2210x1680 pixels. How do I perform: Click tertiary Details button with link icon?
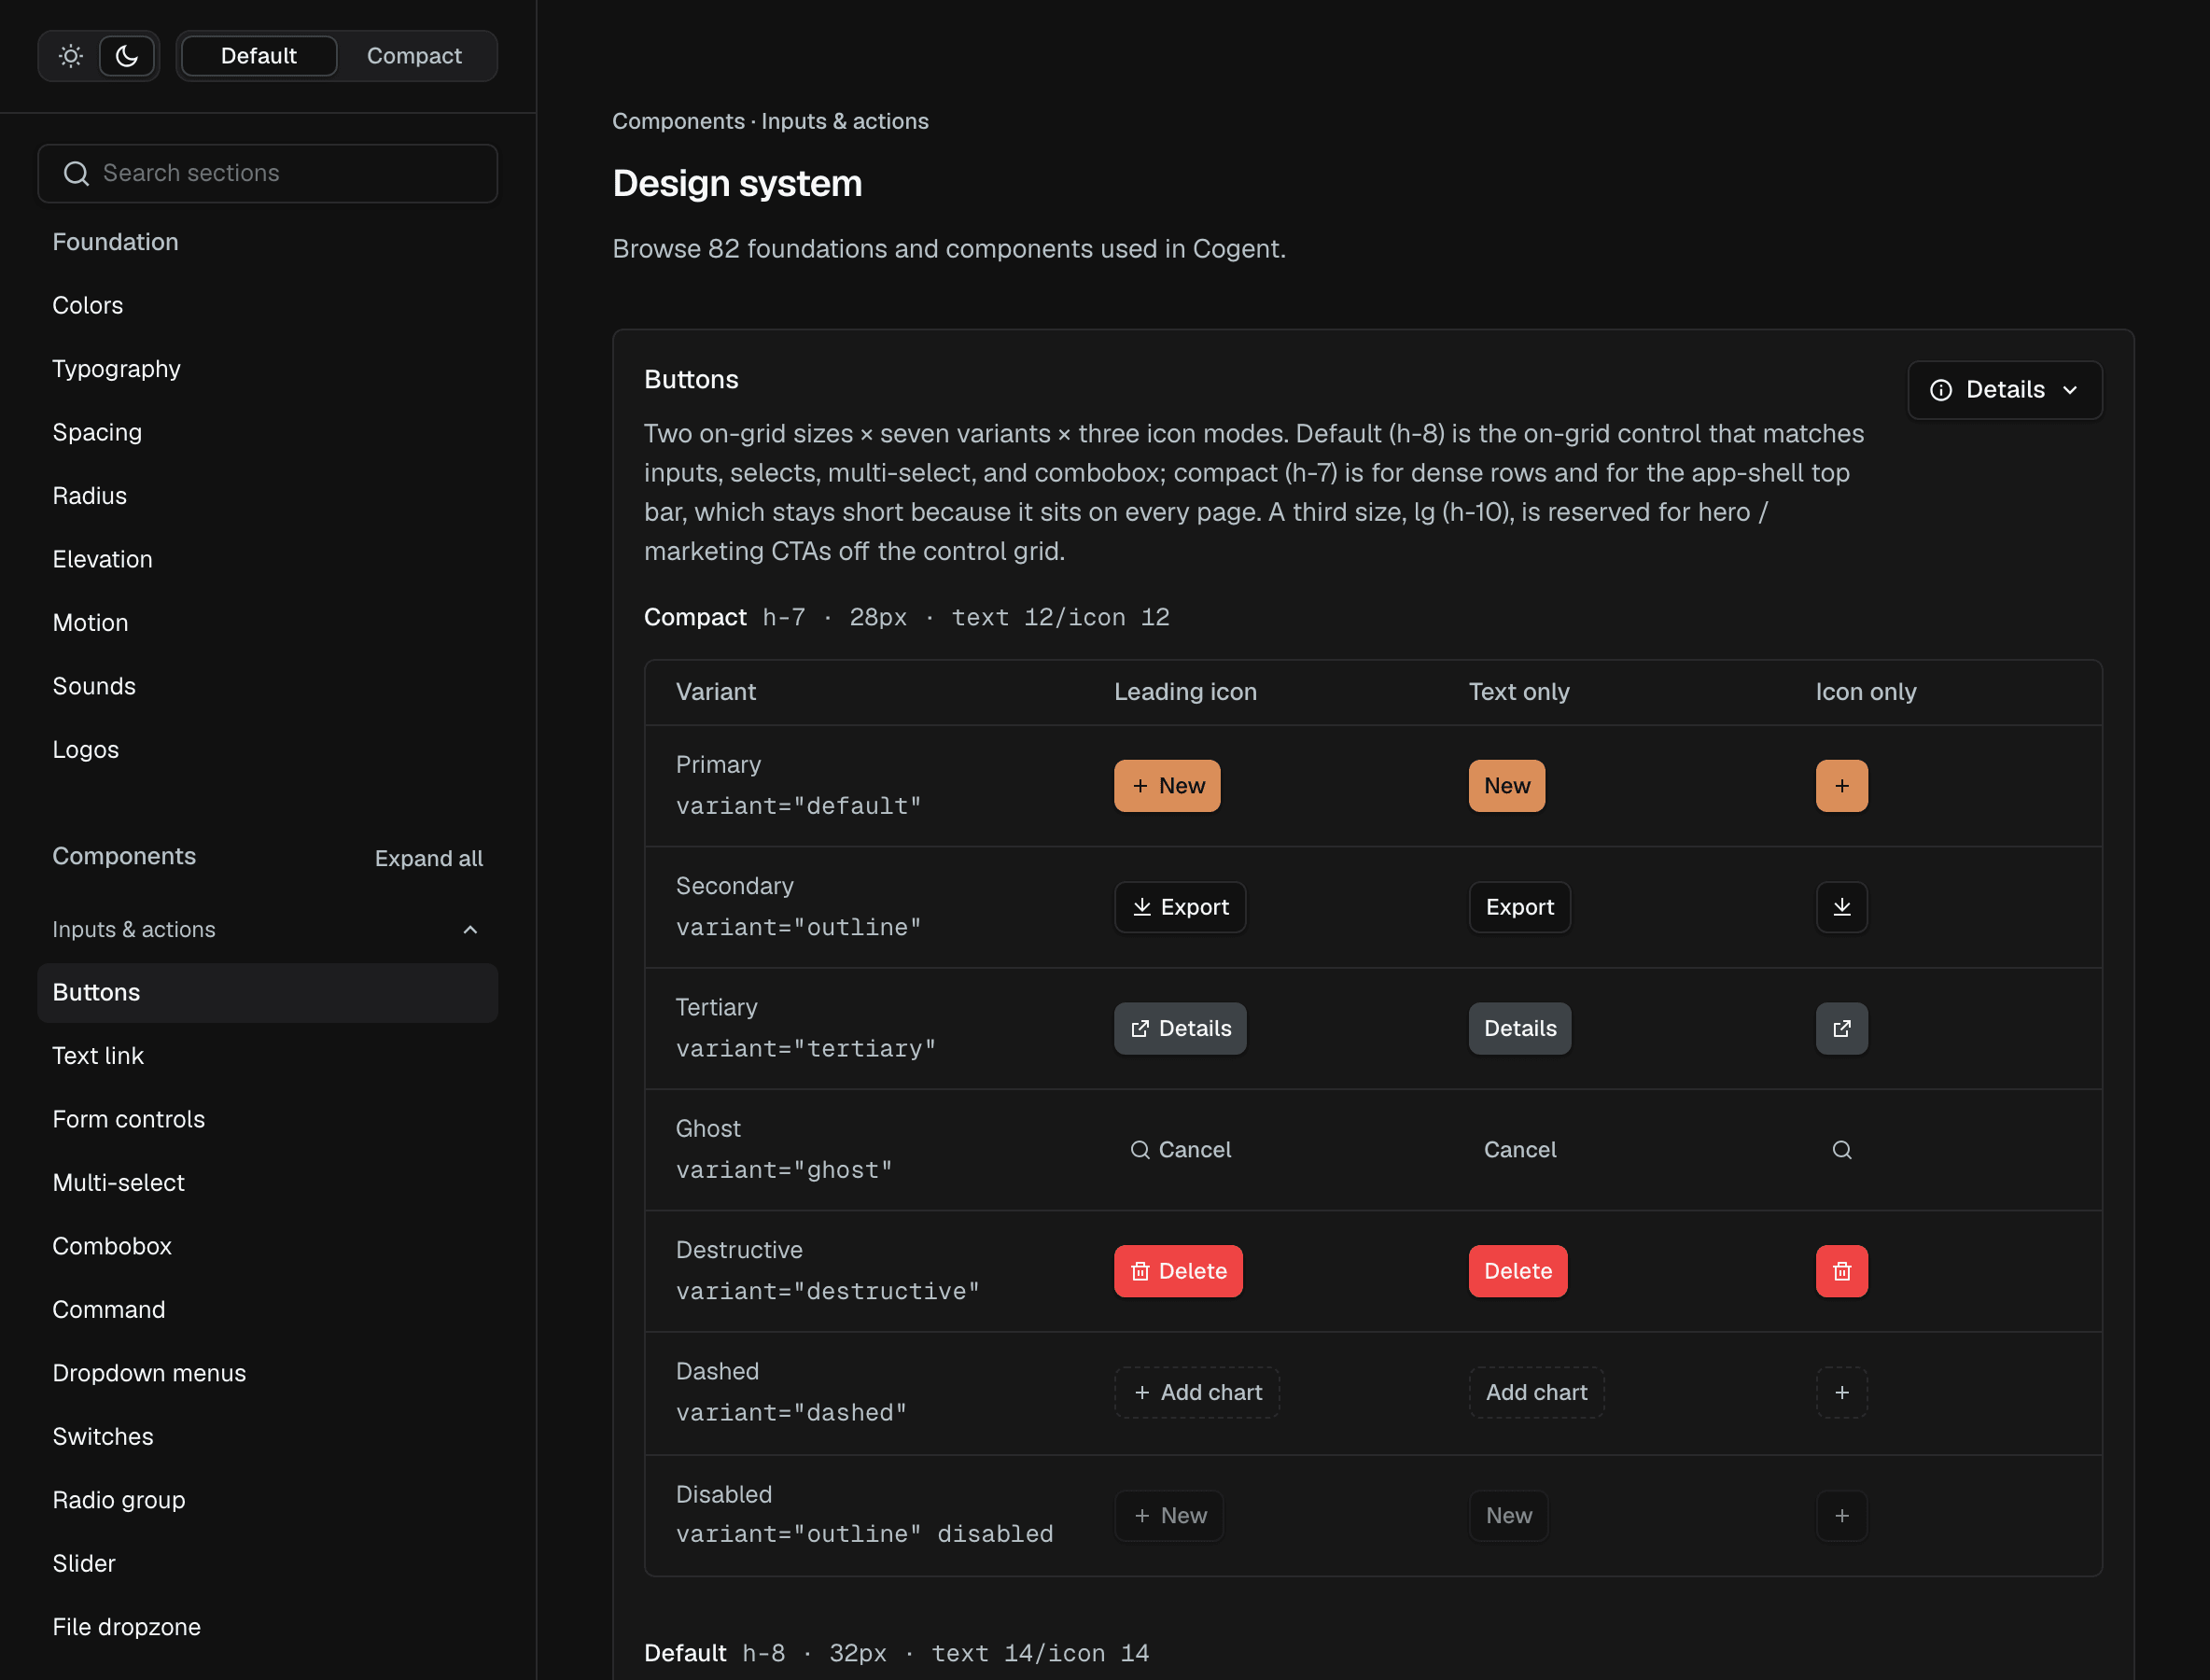click(x=1180, y=1028)
